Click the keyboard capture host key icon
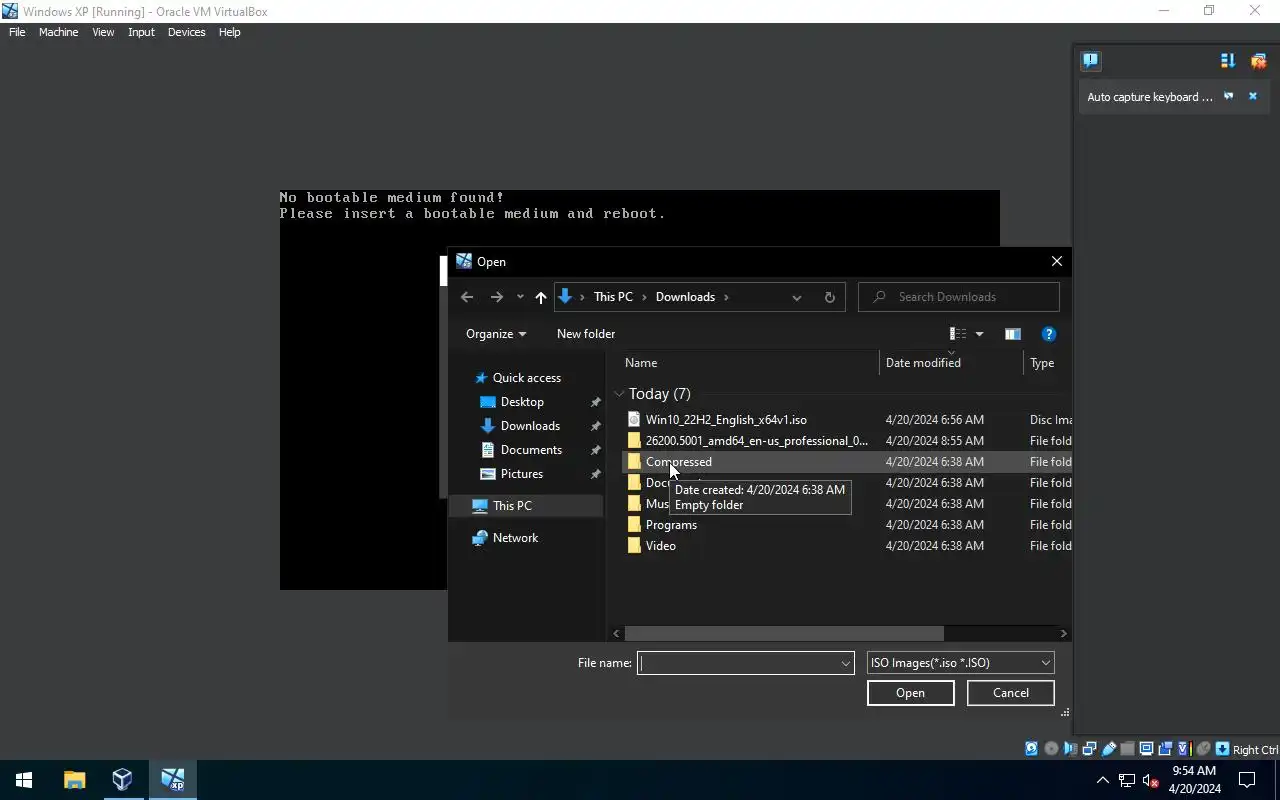1280x800 pixels. click(1222, 749)
